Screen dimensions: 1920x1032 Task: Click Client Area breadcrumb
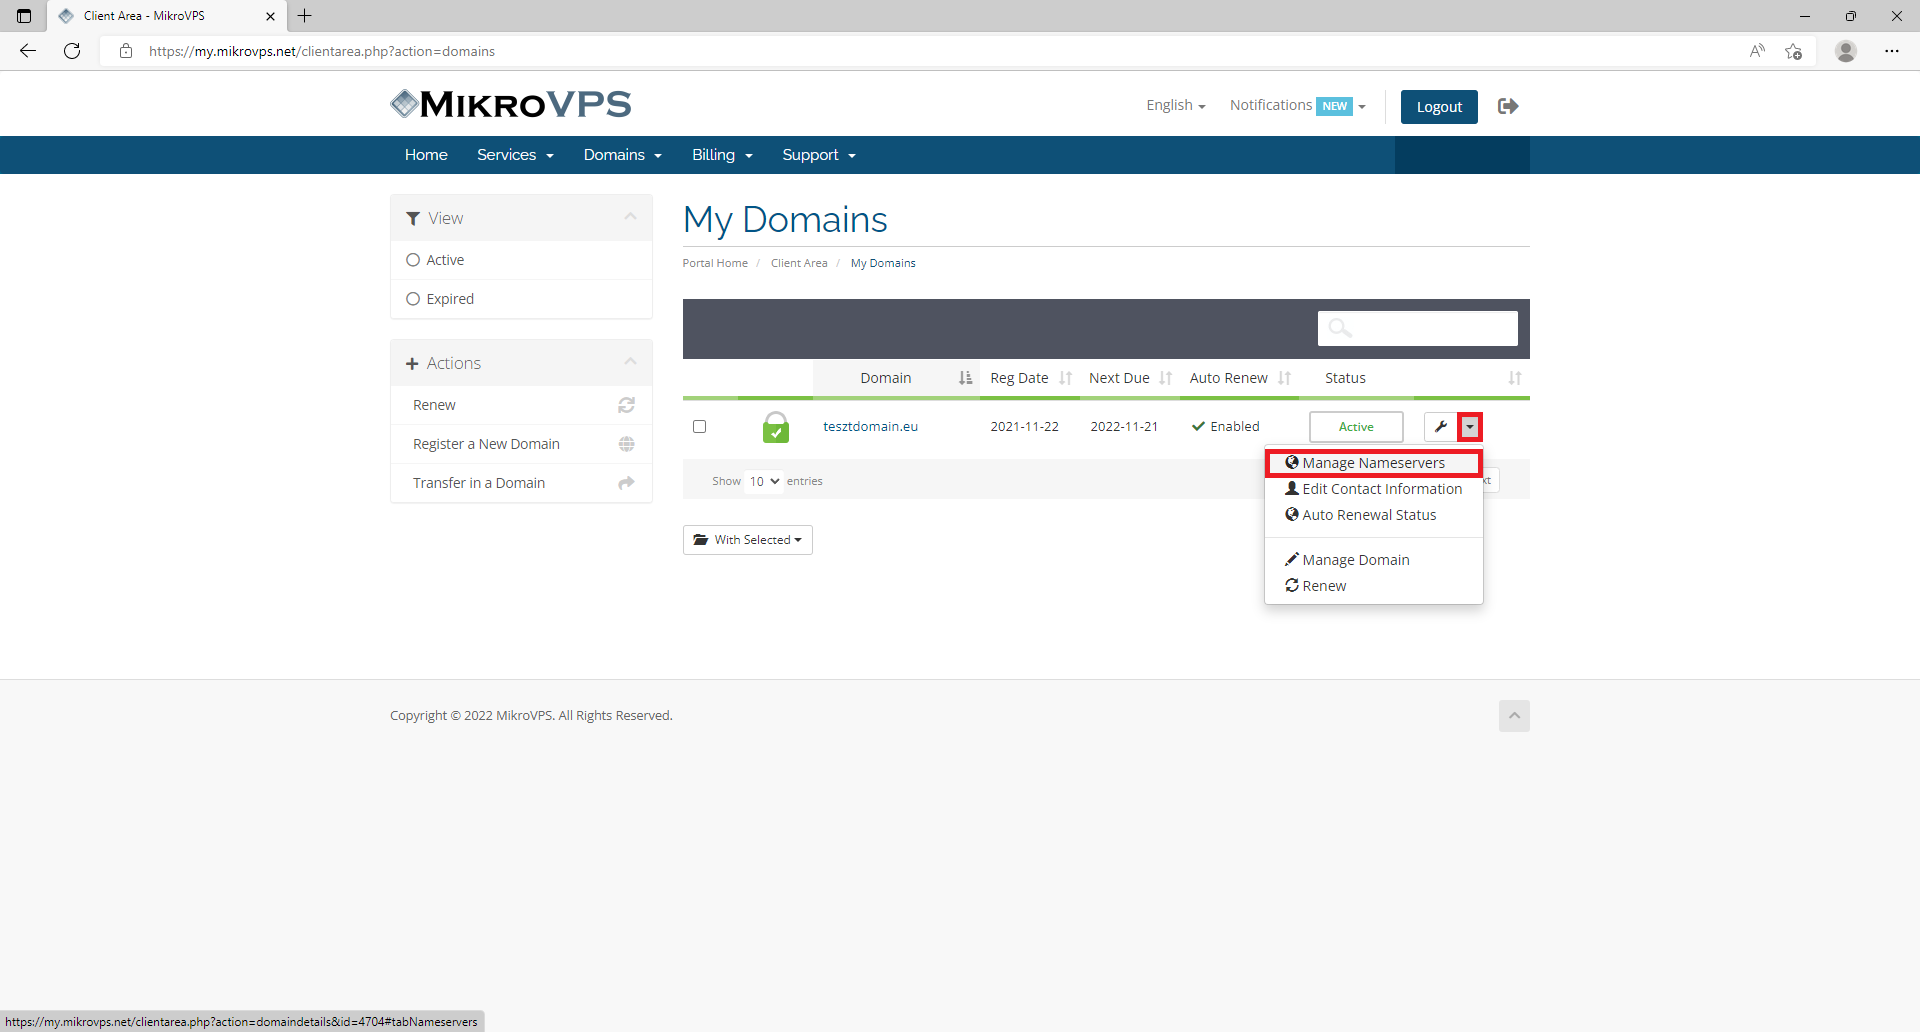tap(799, 263)
